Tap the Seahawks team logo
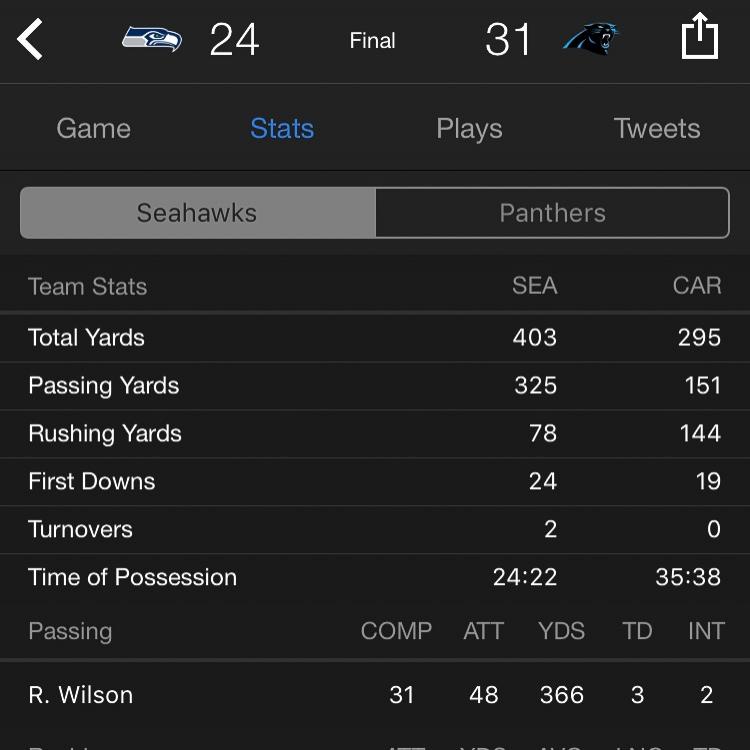This screenshot has height=750, width=750. click(x=152, y=39)
